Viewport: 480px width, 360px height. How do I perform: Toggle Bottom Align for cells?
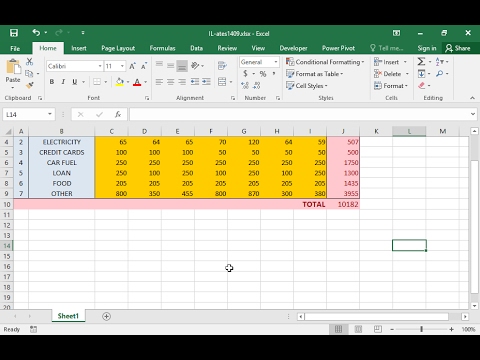[x=182, y=66]
